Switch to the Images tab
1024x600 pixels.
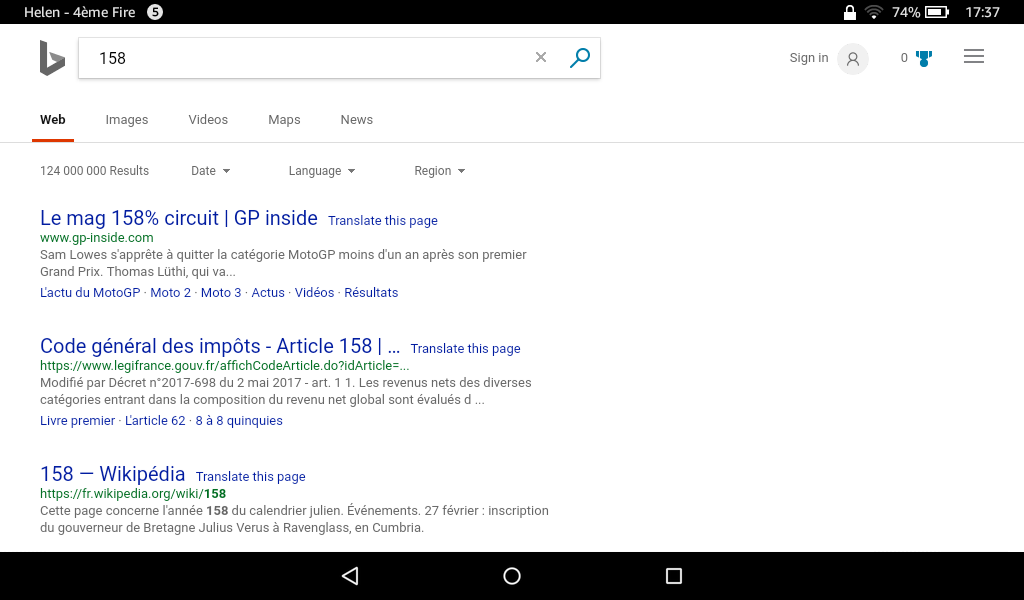coord(127,119)
